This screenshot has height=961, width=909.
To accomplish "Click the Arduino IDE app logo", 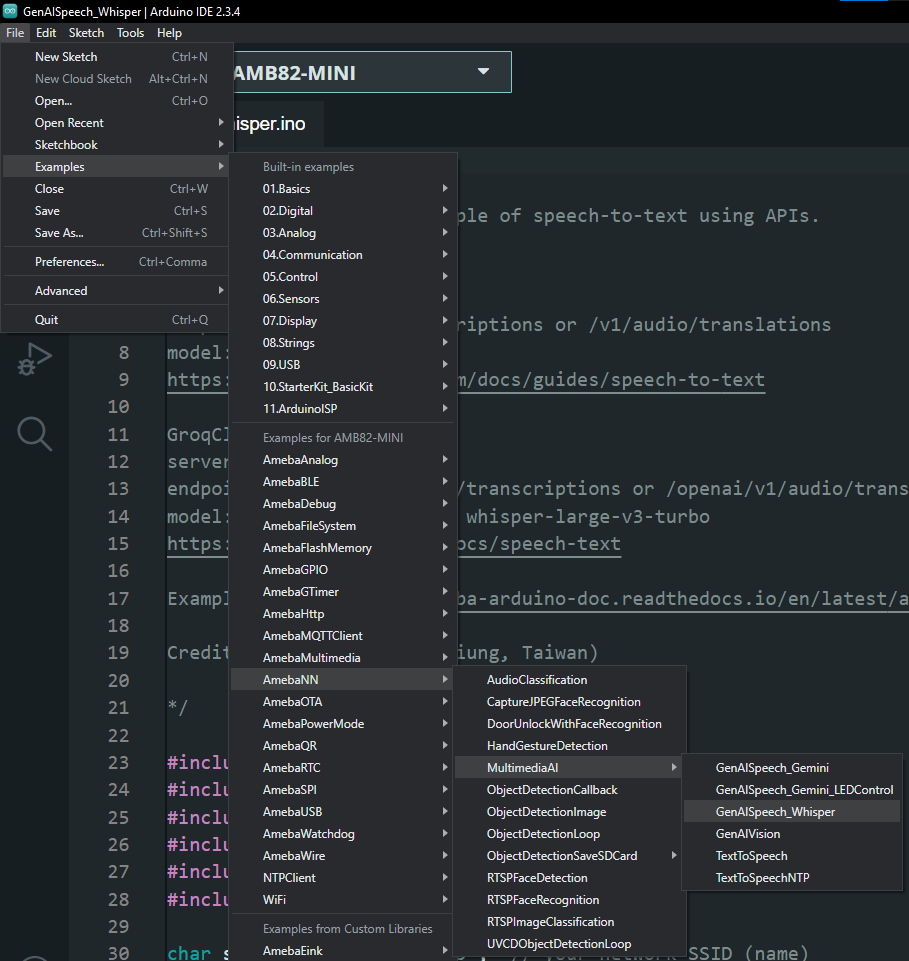I will click(x=10, y=10).
